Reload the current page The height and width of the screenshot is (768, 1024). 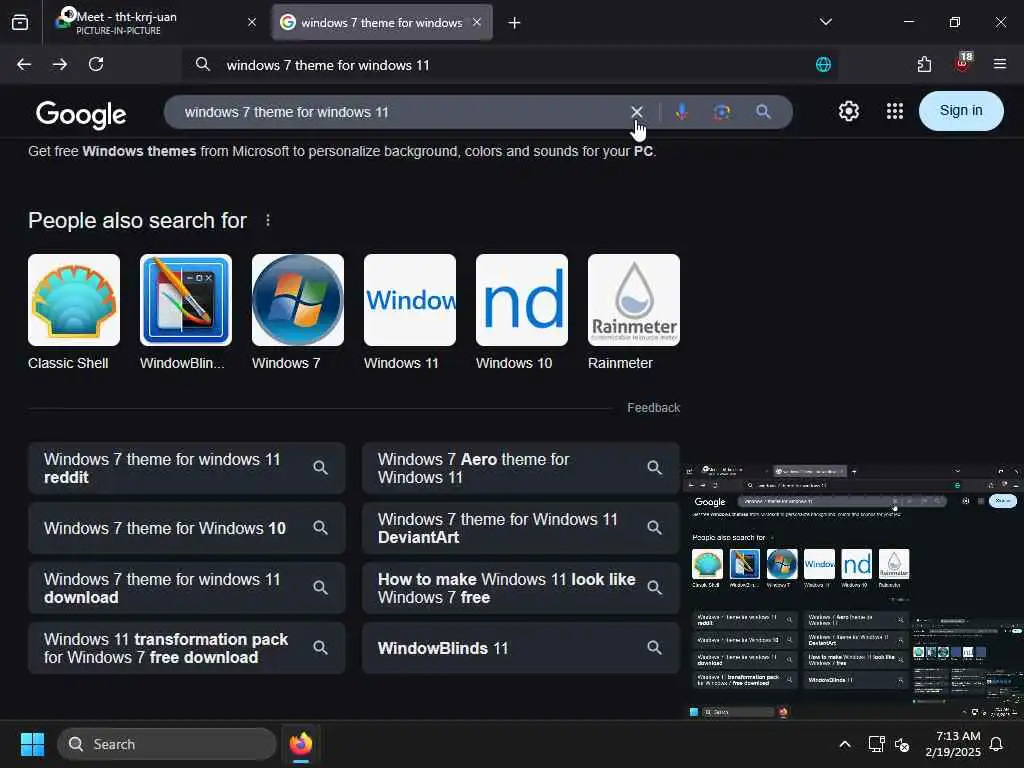[x=96, y=65]
